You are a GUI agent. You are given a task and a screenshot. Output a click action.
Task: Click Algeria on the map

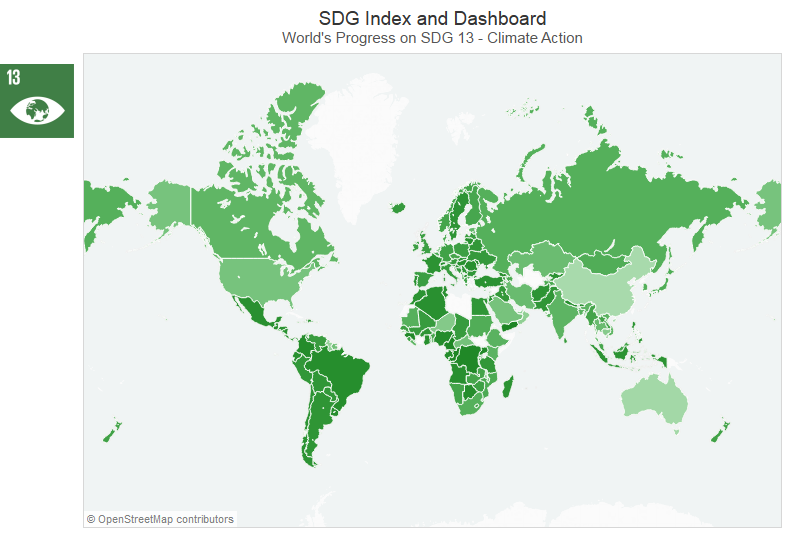[433, 304]
